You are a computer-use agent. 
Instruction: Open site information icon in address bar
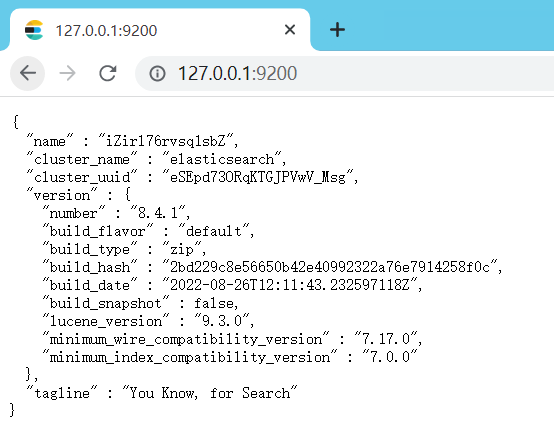157,74
